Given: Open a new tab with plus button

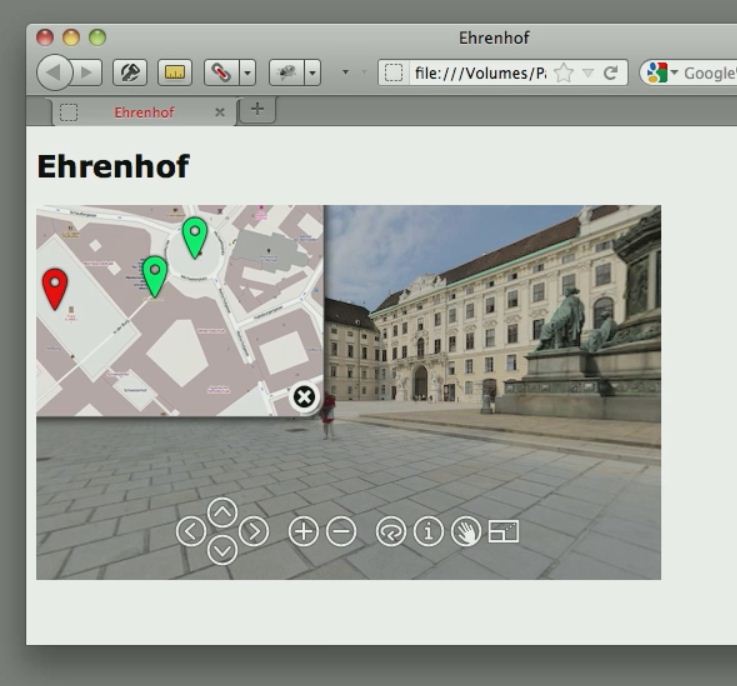Looking at the screenshot, I should pos(257,110).
